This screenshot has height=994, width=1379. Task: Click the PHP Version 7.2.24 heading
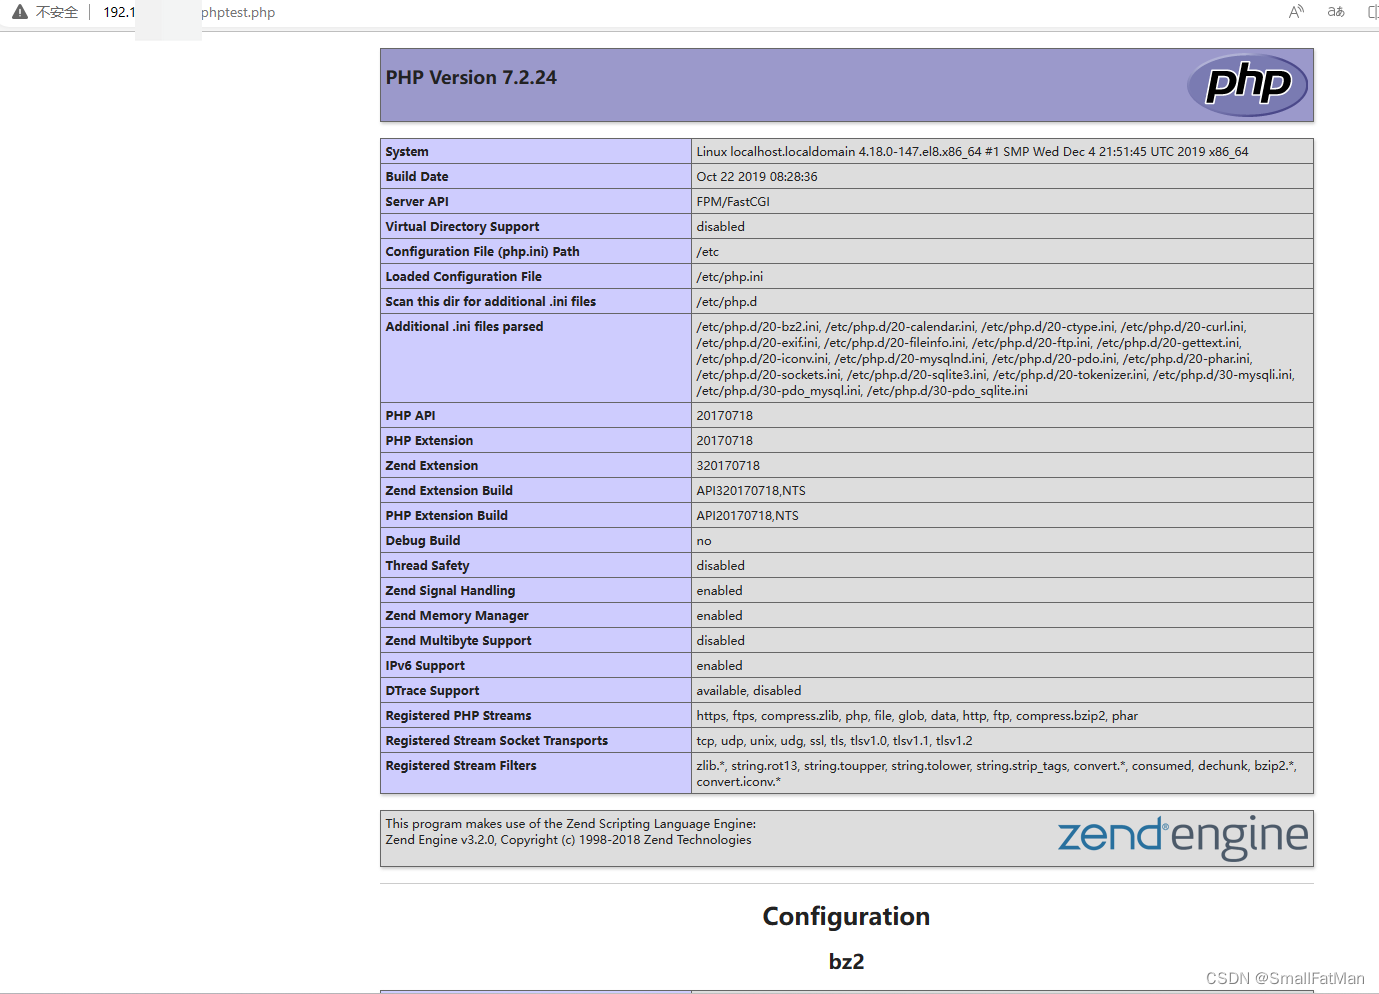pos(471,77)
